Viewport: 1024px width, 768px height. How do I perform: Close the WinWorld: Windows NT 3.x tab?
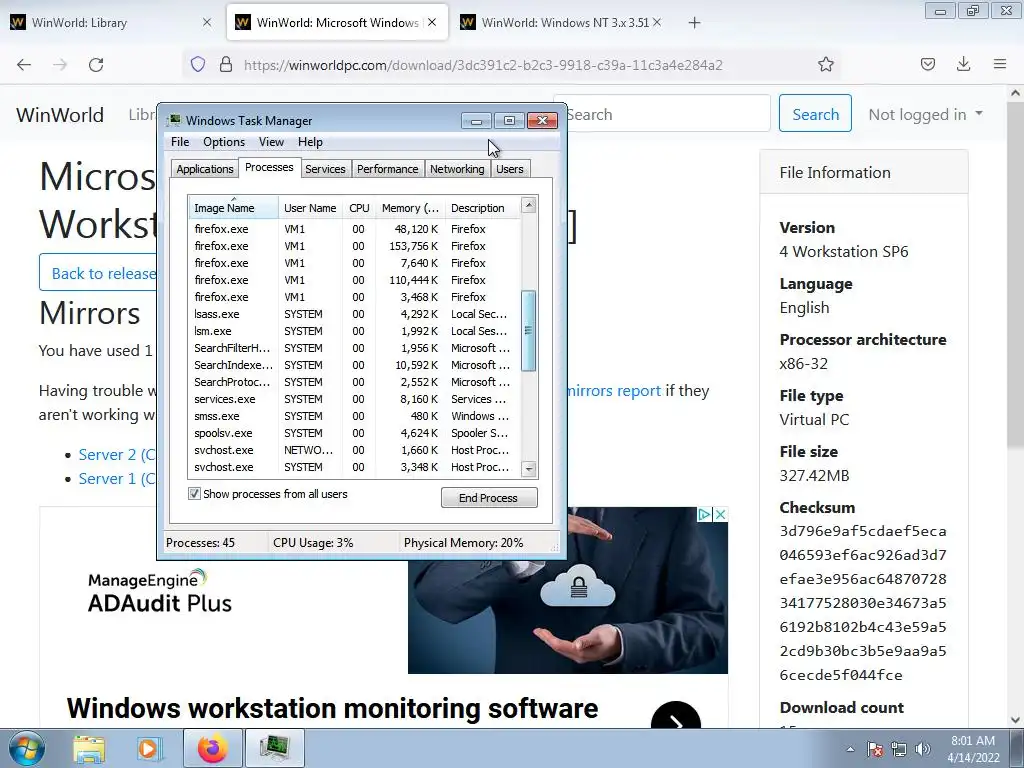(x=657, y=22)
